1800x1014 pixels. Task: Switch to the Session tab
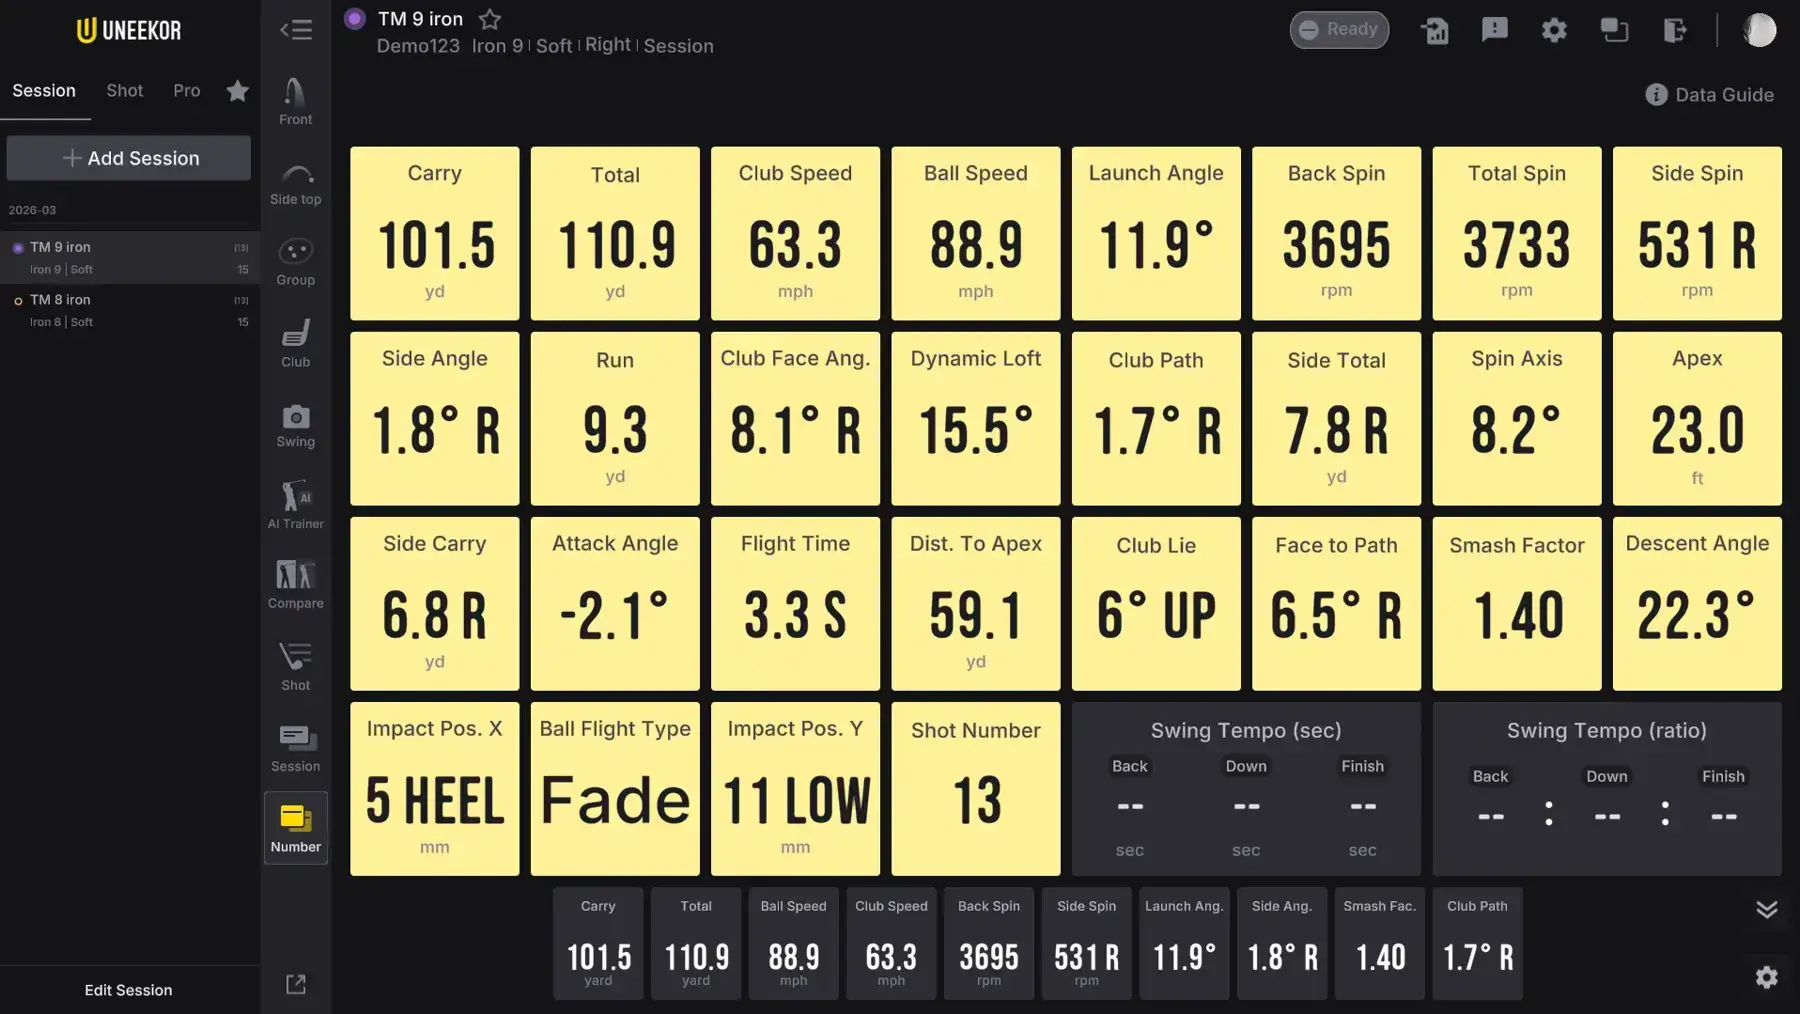[x=44, y=91]
